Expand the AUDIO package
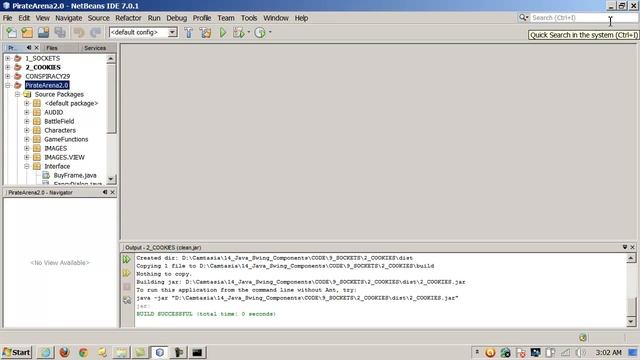Screen dimensions: 640x360 coord(27,112)
